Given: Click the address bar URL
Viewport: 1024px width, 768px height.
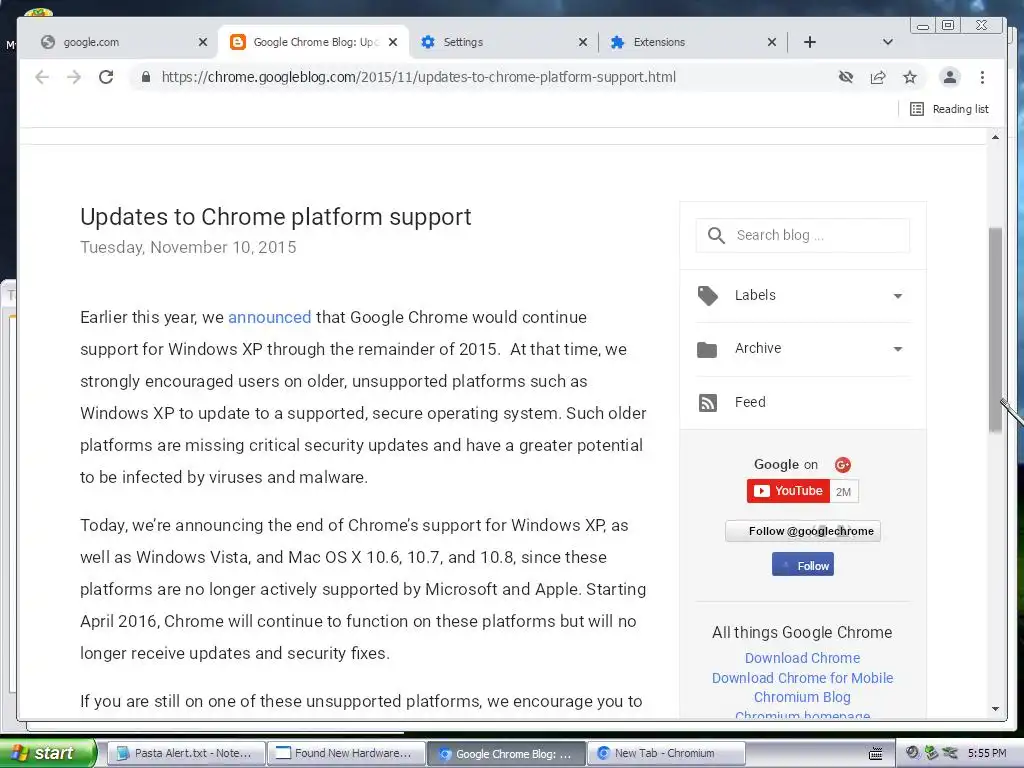Looking at the screenshot, I should 419,77.
